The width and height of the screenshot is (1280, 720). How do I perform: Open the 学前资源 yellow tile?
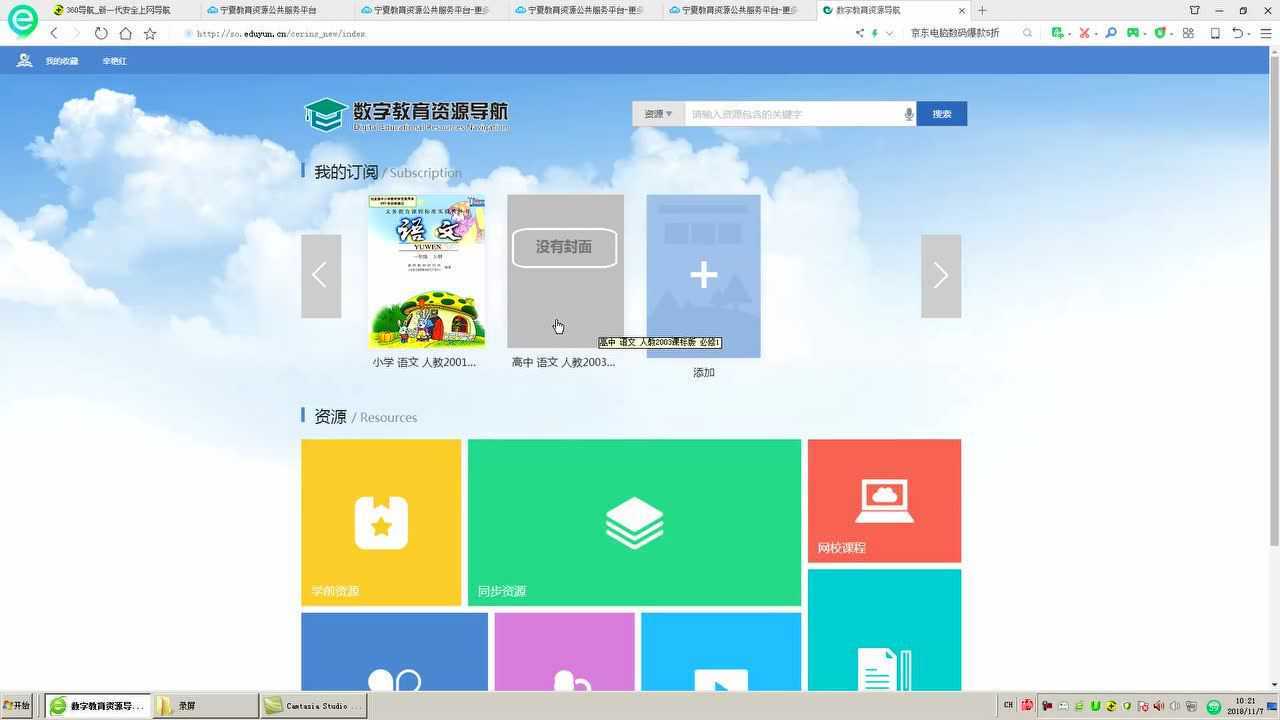[381, 522]
